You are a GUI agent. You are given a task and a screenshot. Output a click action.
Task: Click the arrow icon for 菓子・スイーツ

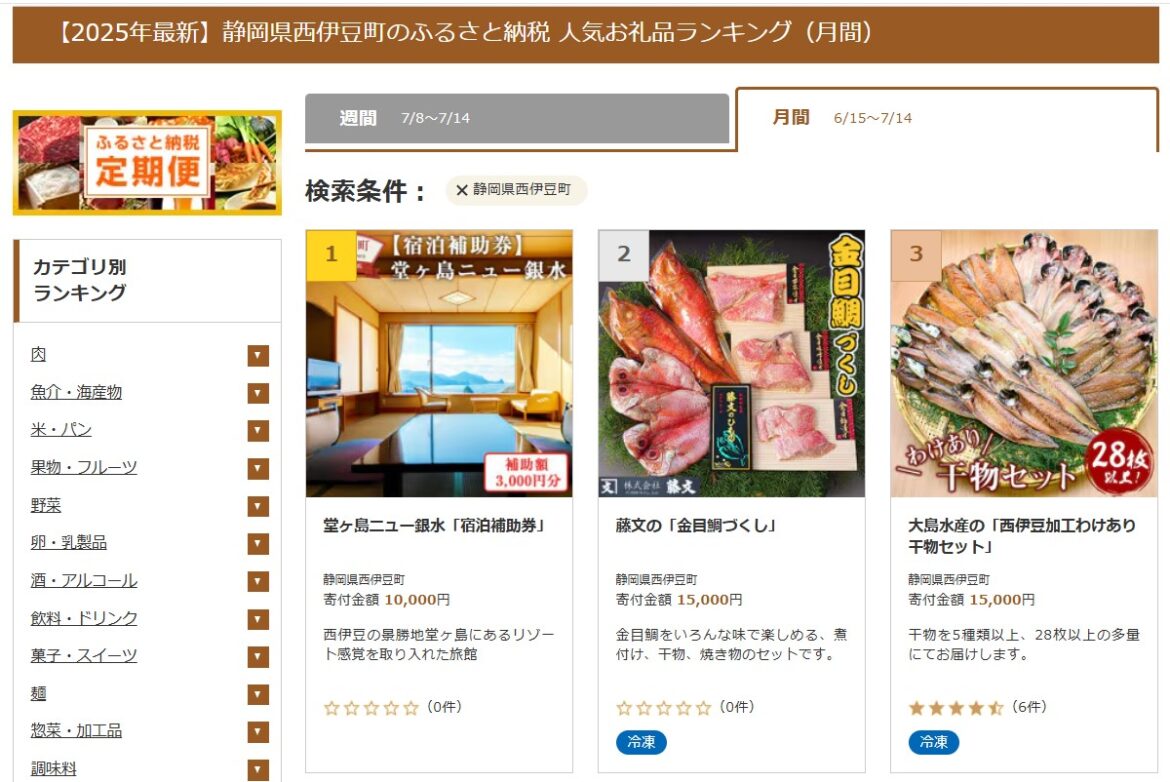point(258,656)
